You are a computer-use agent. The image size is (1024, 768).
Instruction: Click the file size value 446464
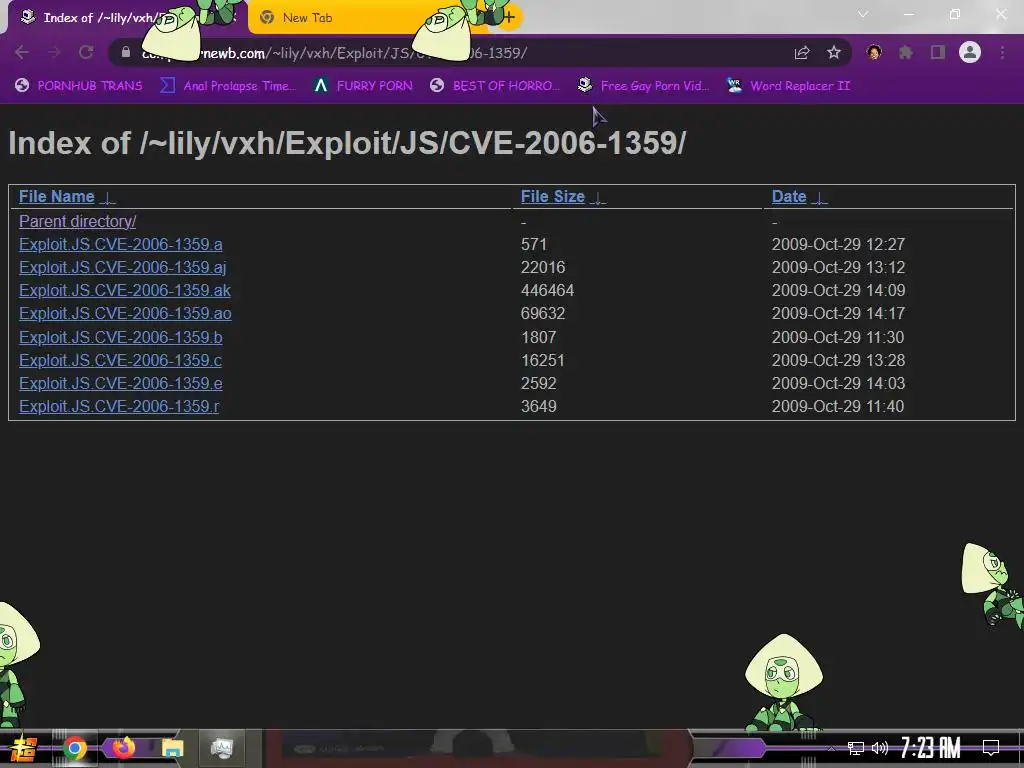[x=547, y=290]
